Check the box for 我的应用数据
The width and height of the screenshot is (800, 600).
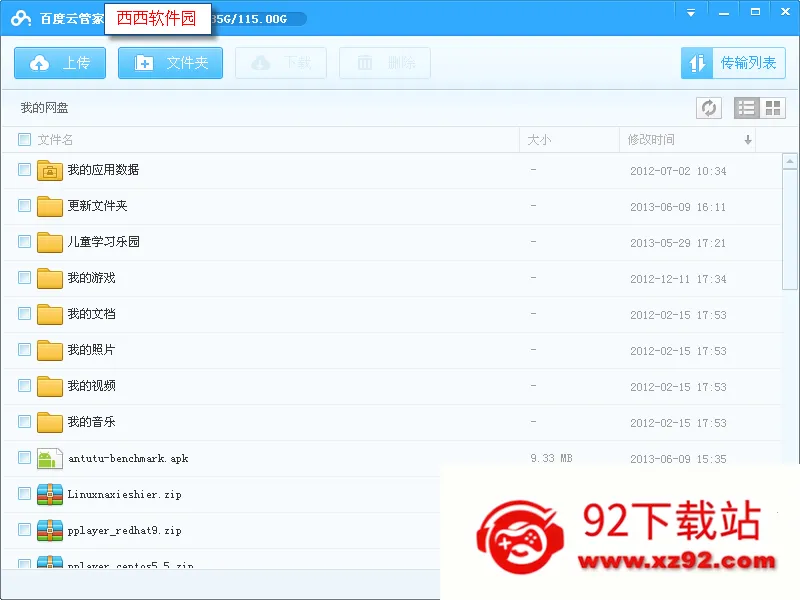point(24,169)
